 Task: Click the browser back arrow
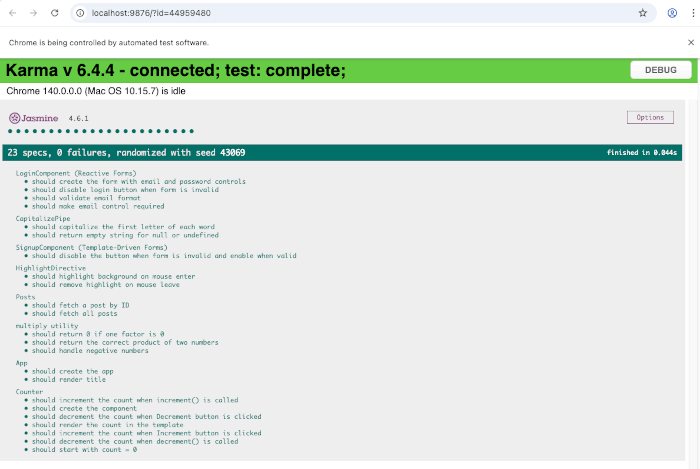tap(12, 13)
